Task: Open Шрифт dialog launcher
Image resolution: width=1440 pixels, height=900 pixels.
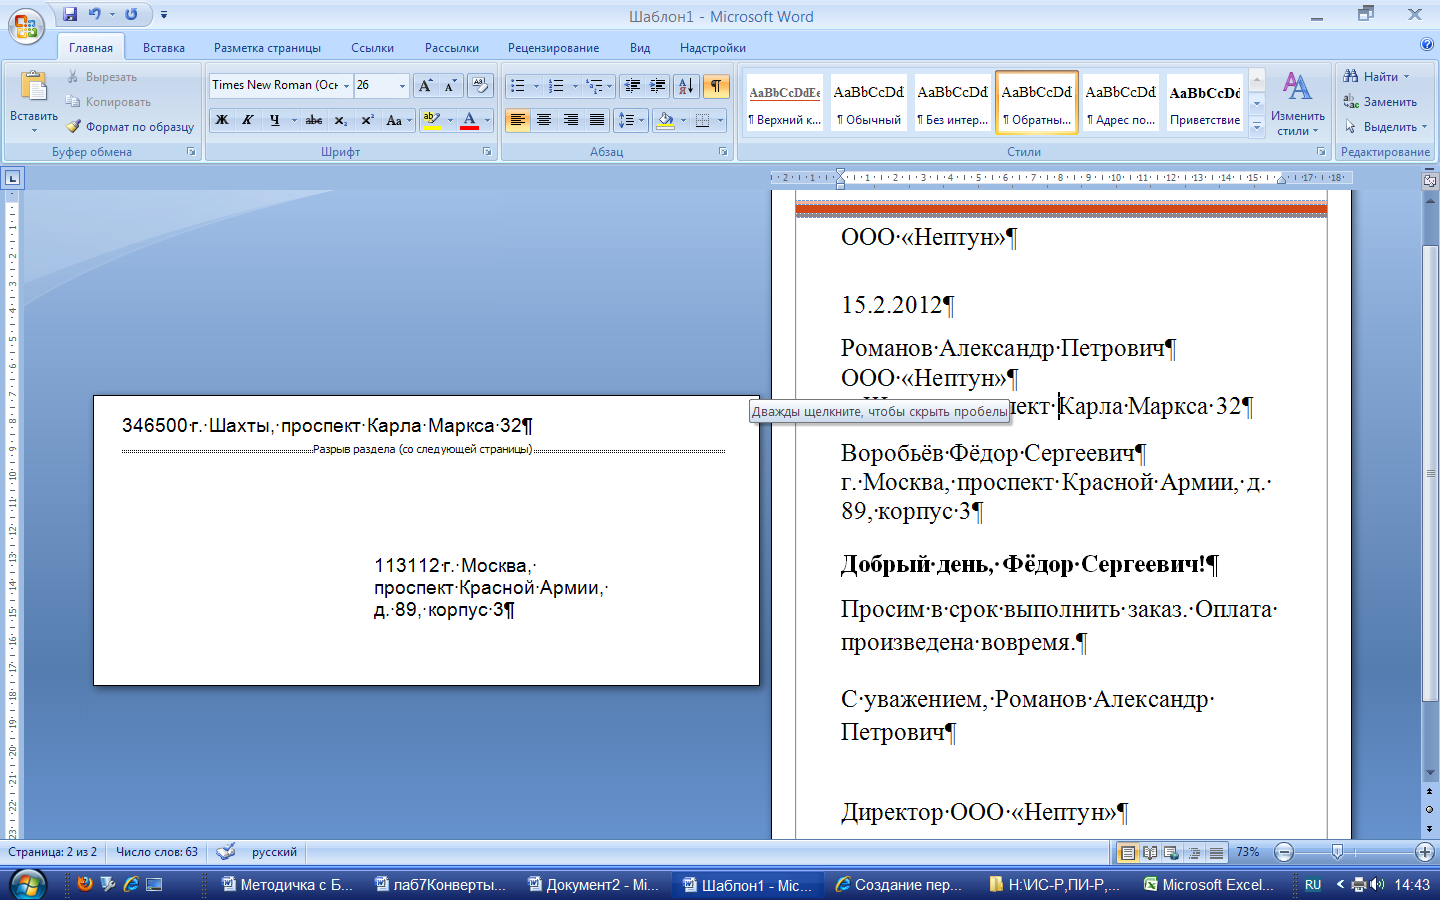Action: [x=487, y=152]
